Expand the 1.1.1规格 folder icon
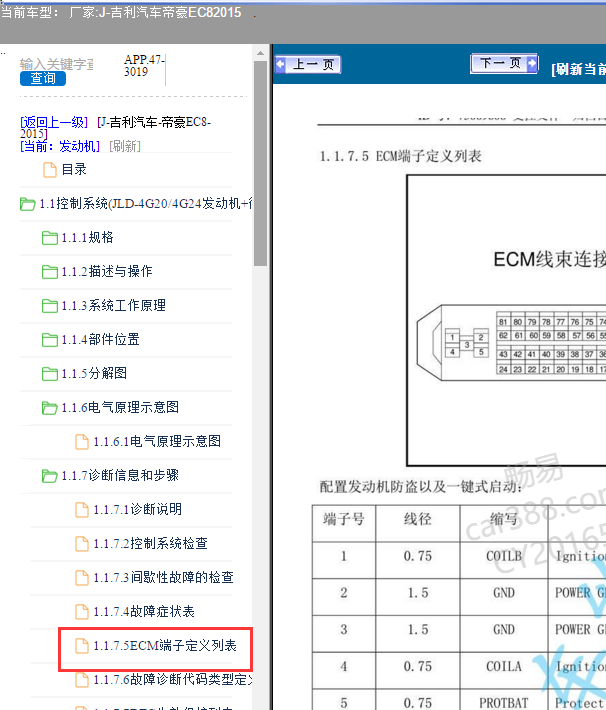 tap(50, 238)
